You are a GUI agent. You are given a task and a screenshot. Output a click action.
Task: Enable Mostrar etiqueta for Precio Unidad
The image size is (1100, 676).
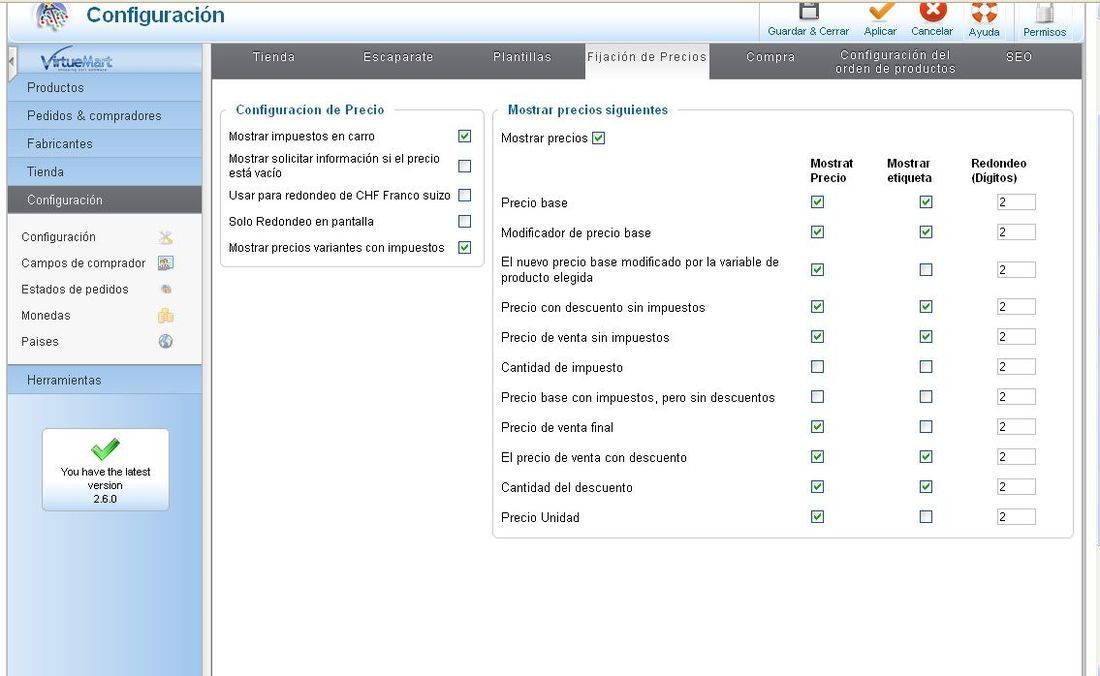[x=926, y=517]
